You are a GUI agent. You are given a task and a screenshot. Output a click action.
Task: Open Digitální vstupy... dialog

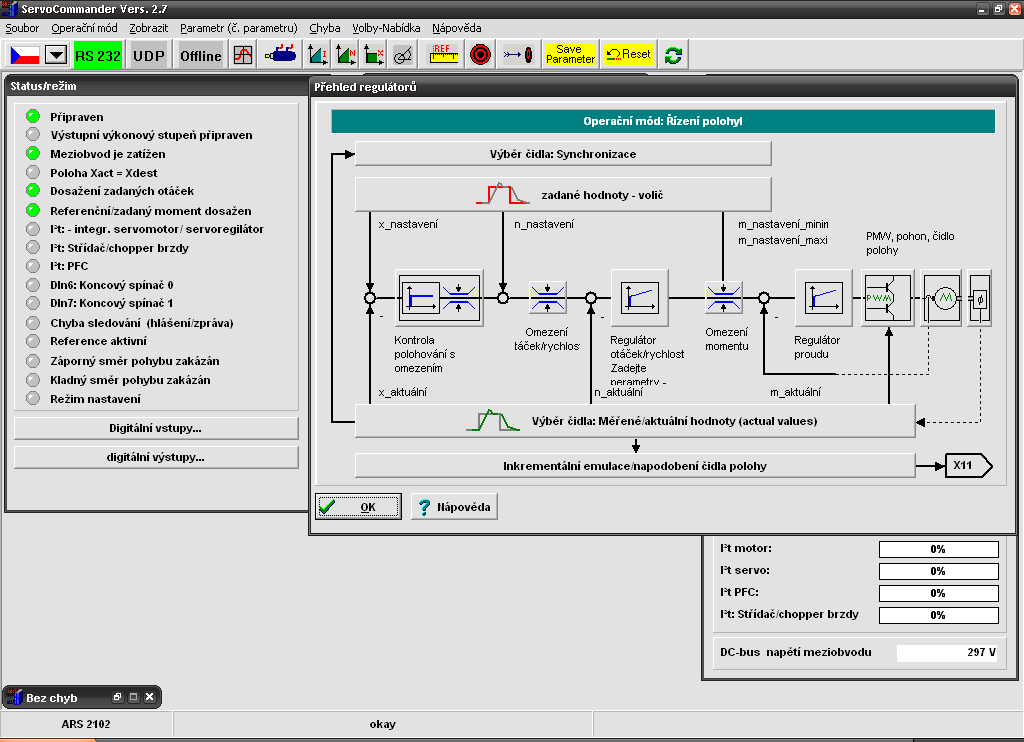[x=155, y=428]
